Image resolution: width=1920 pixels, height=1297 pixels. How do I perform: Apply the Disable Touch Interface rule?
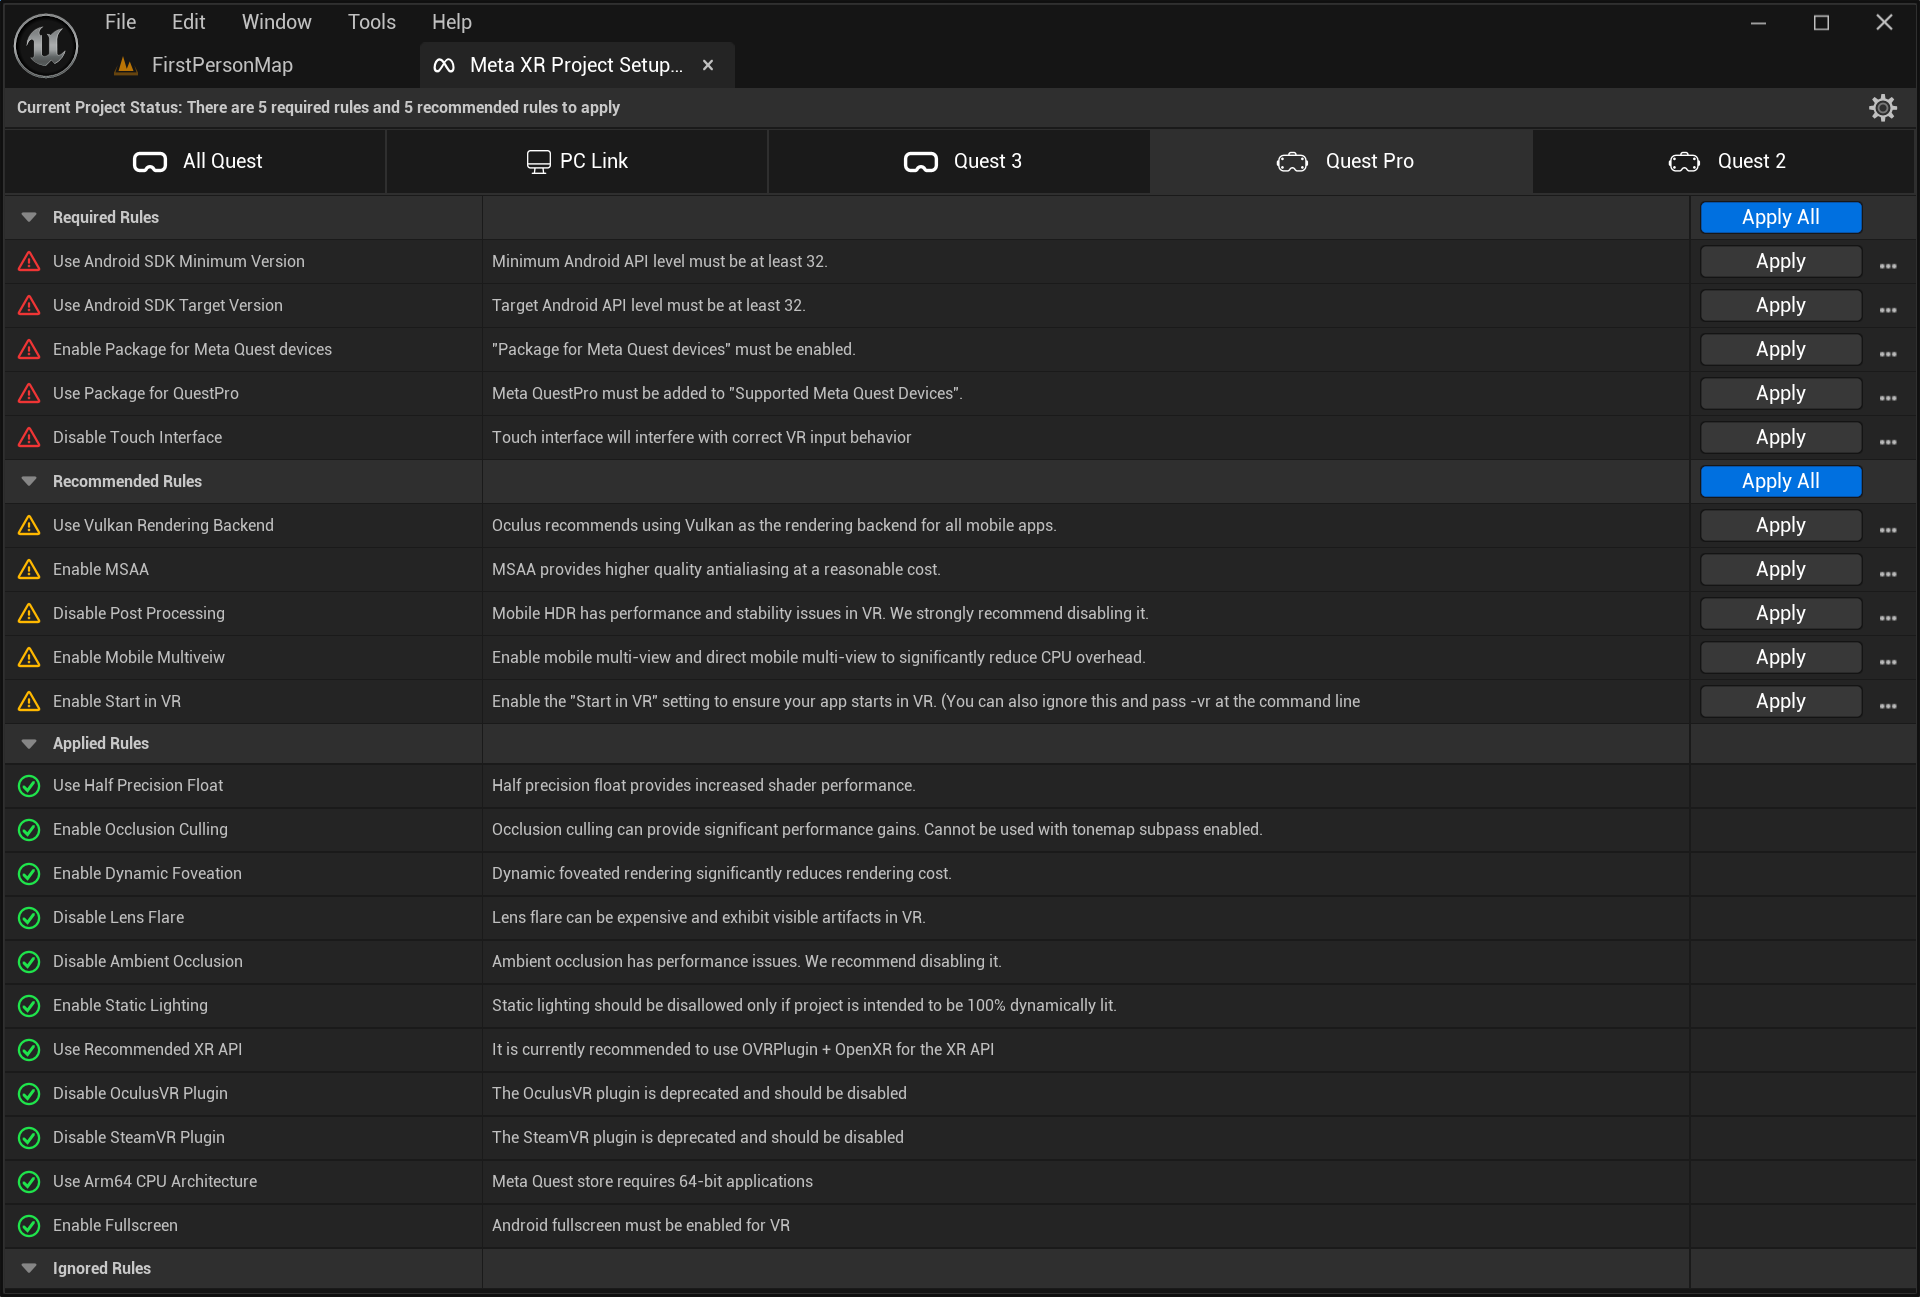1780,437
